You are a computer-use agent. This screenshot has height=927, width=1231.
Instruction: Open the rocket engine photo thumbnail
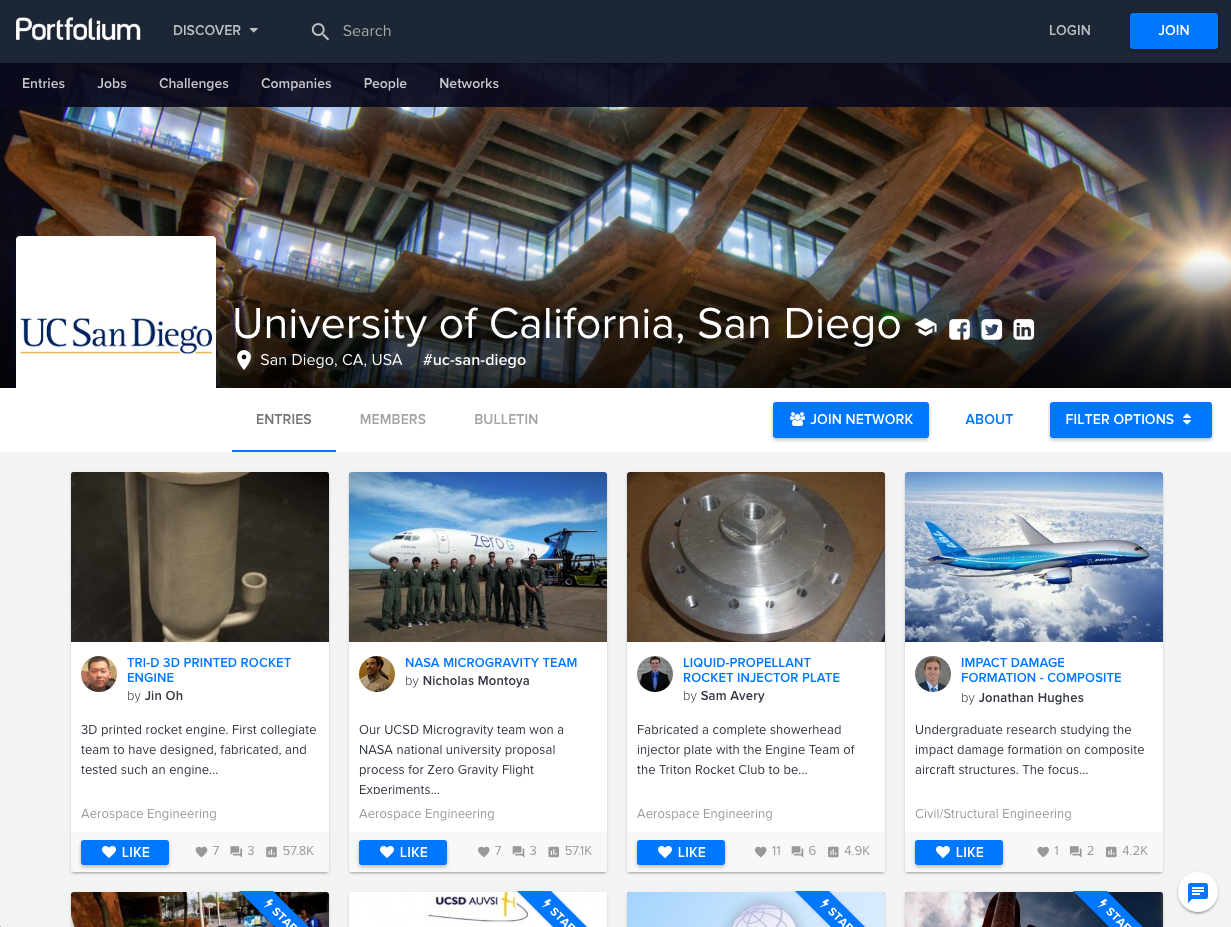pos(200,557)
